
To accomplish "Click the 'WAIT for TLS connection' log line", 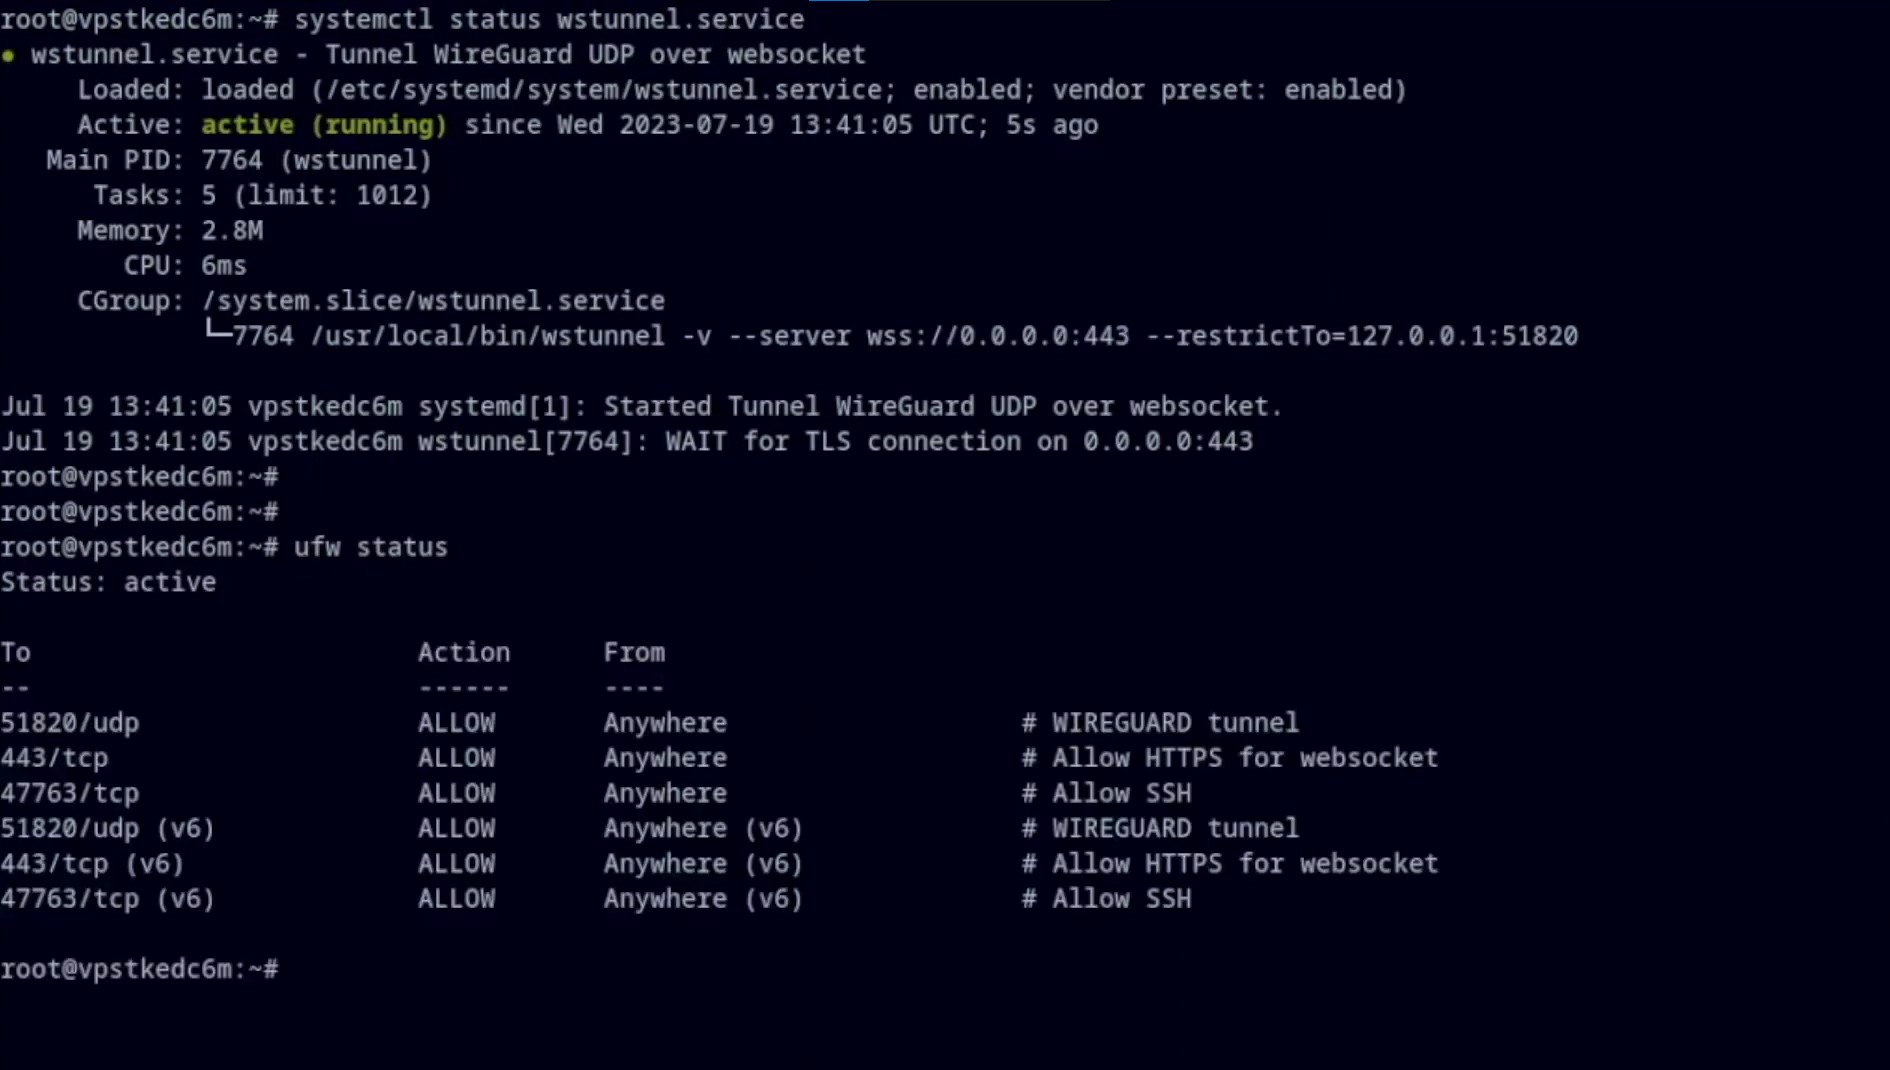I will click(x=627, y=441).
